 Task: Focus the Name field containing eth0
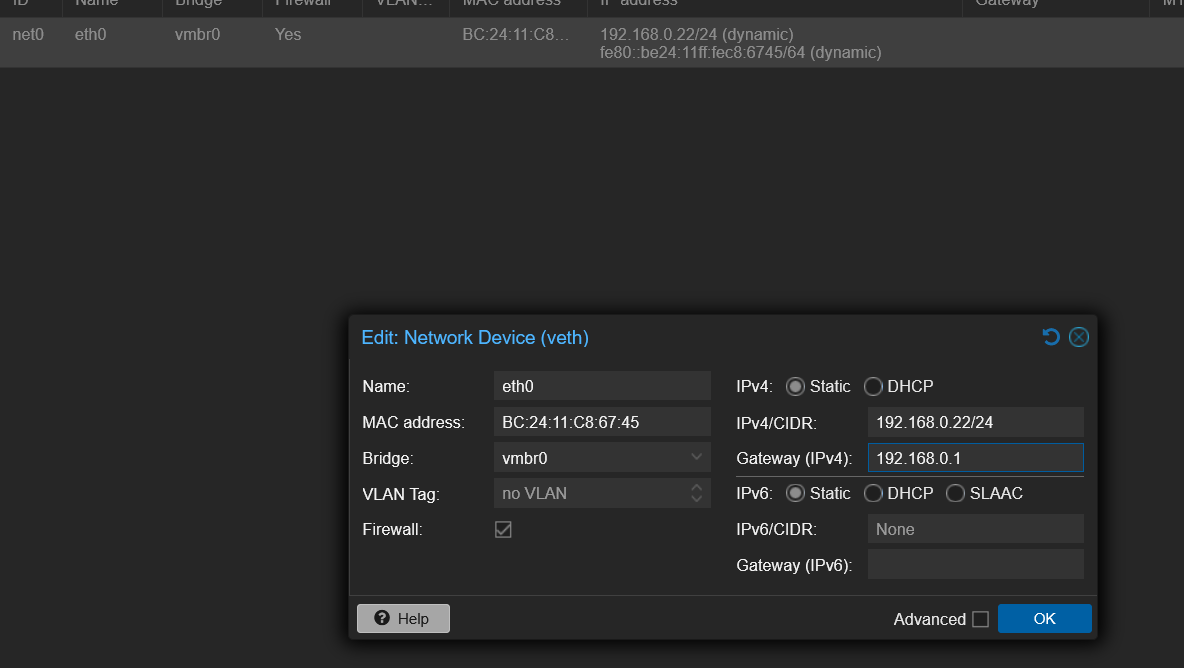pos(602,386)
